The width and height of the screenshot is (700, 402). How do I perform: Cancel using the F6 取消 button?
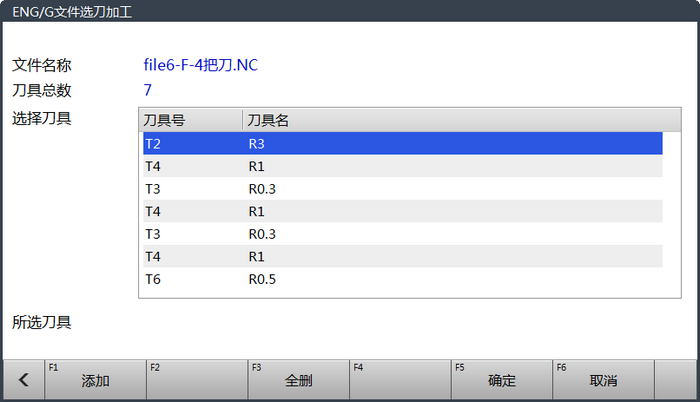pyautogui.click(x=603, y=380)
